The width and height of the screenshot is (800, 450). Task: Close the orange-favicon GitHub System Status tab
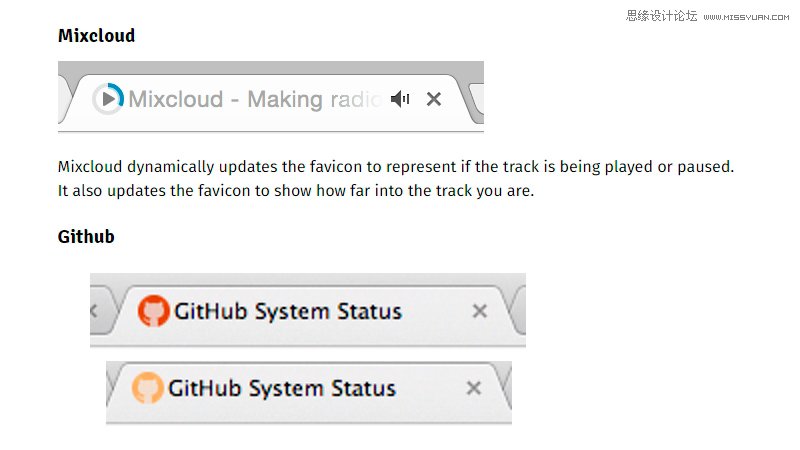point(474,388)
